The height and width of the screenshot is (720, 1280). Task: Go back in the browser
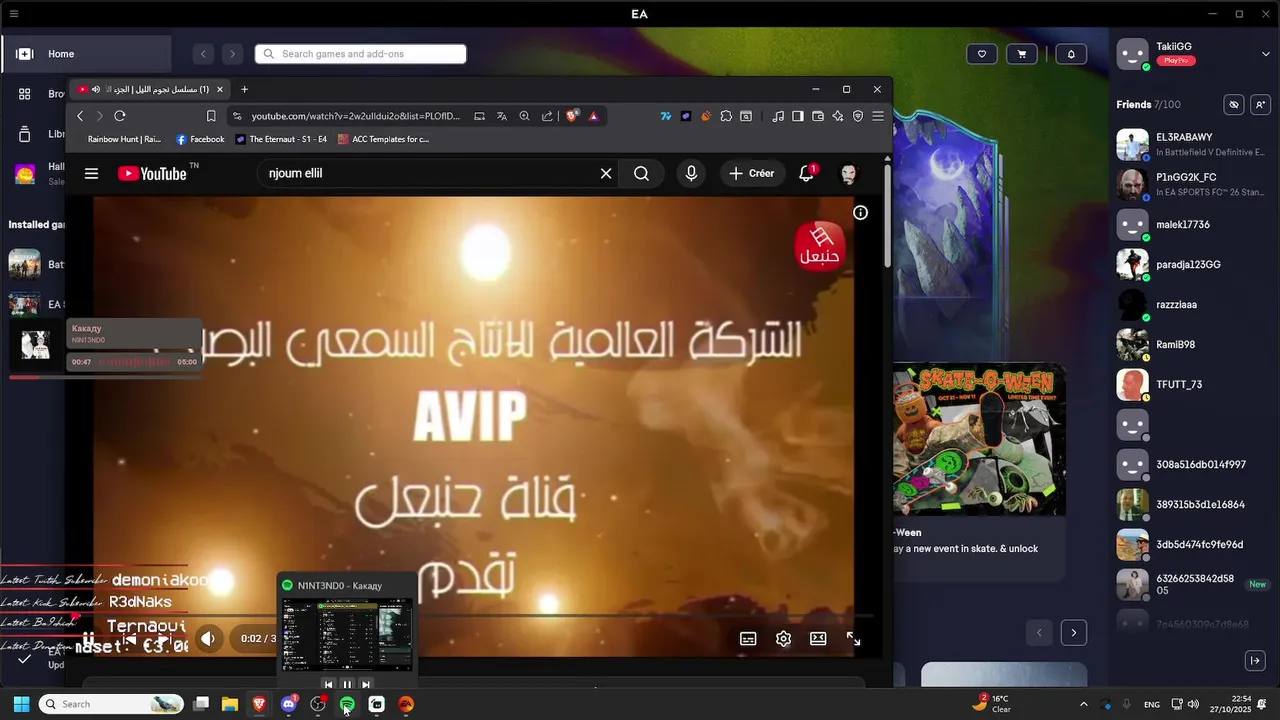point(80,116)
